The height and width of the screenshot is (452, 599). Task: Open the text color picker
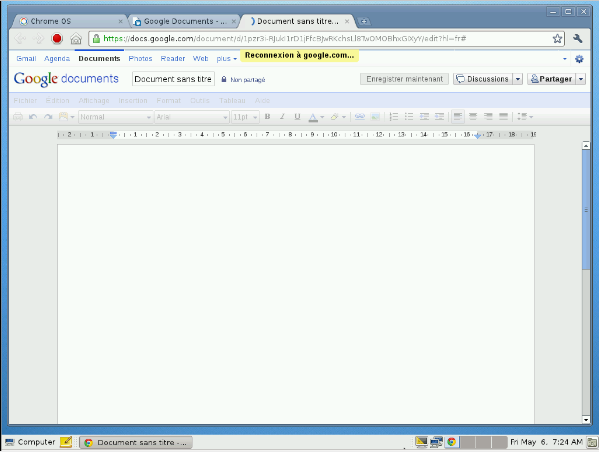[x=316, y=117]
